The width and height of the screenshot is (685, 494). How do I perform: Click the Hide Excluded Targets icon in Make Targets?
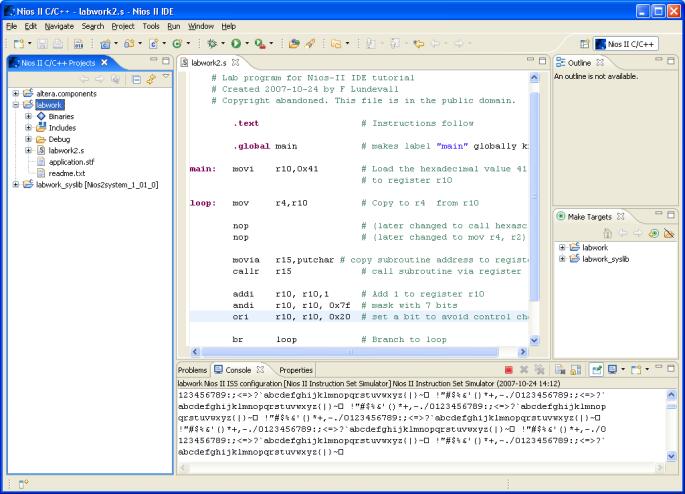(x=668, y=232)
